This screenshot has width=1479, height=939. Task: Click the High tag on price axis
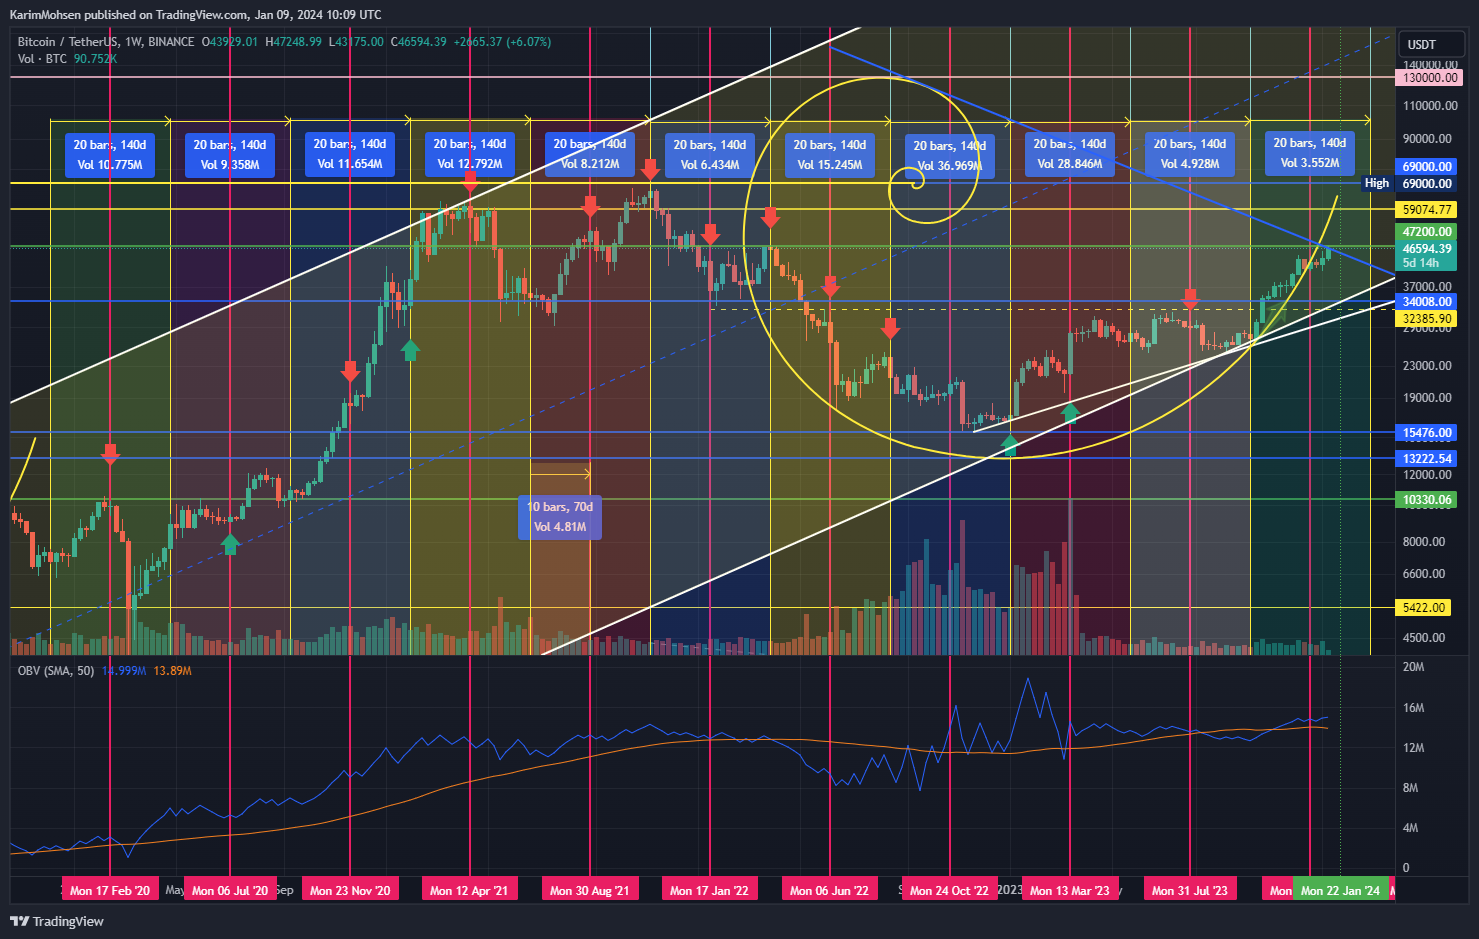tap(1377, 184)
